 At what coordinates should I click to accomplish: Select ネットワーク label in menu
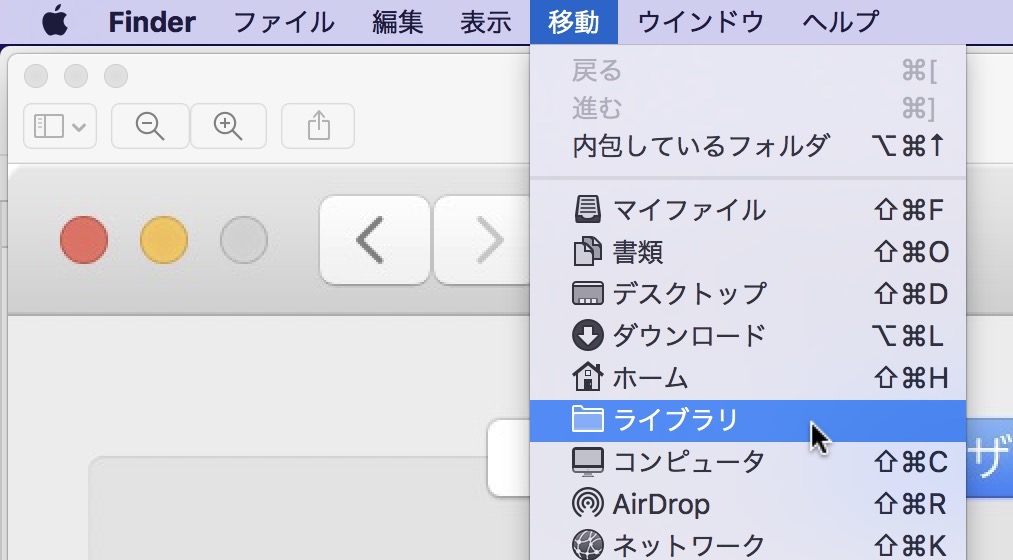[689, 546]
